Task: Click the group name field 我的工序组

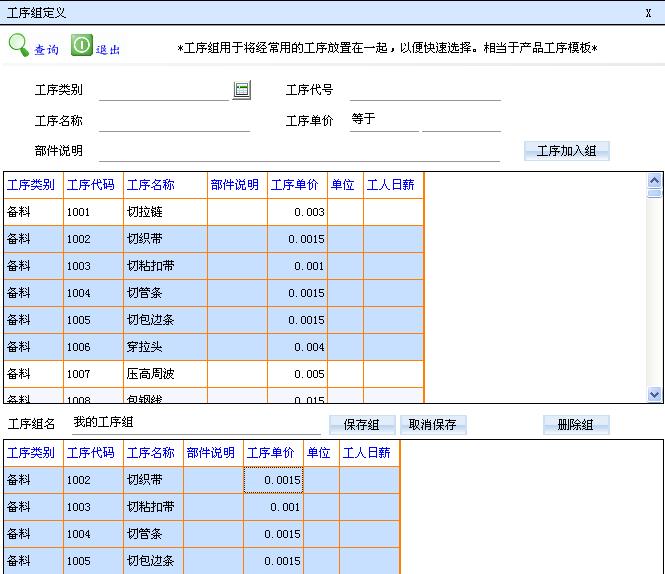Action: (x=195, y=423)
